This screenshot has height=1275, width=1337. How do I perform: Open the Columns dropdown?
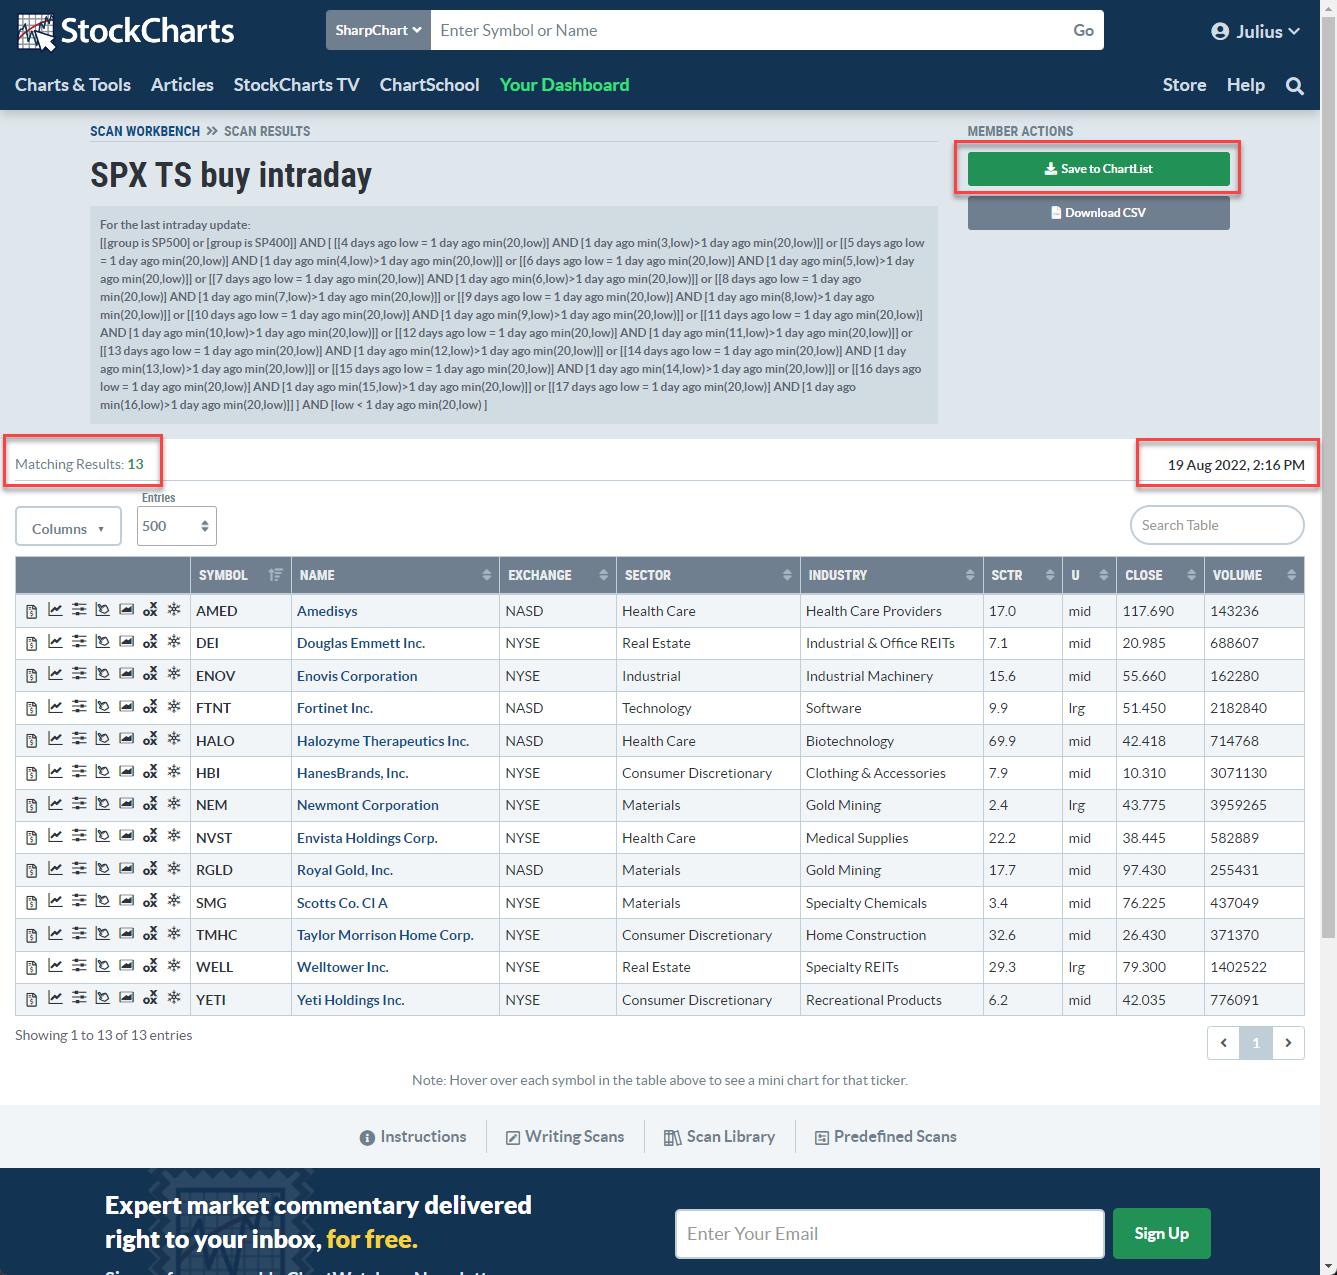[x=68, y=528]
